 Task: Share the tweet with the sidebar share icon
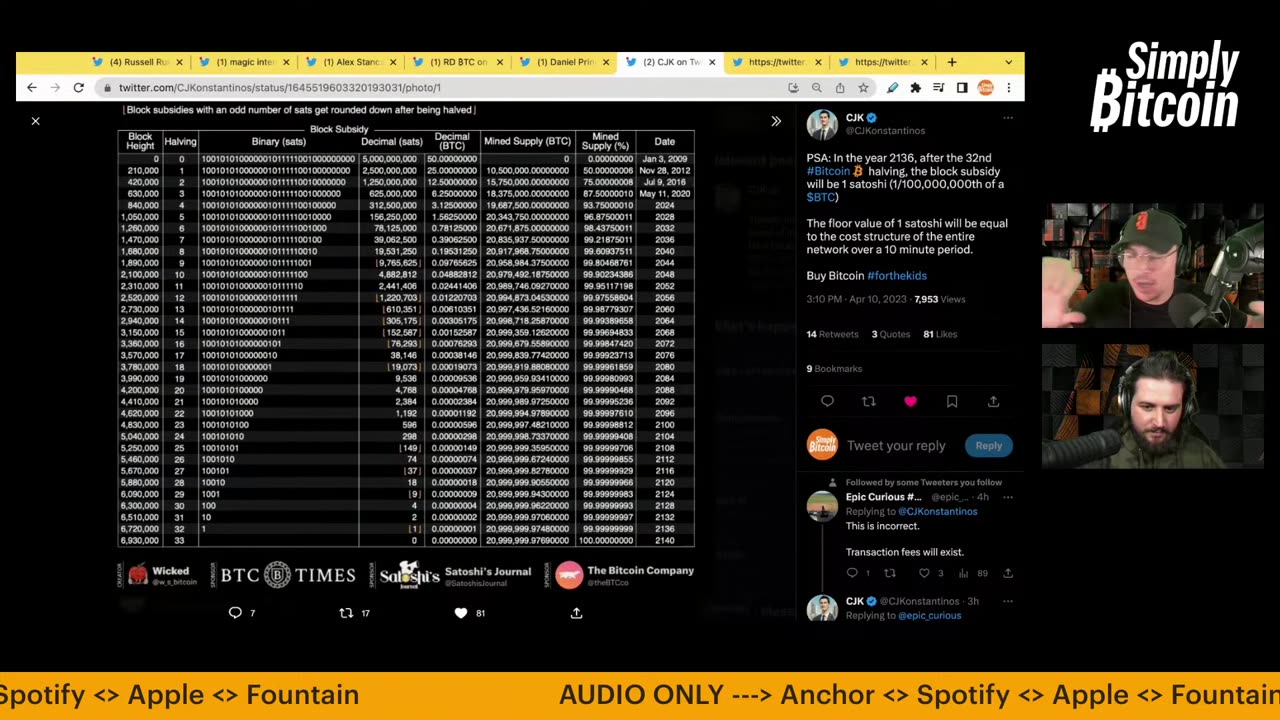pyautogui.click(x=993, y=401)
